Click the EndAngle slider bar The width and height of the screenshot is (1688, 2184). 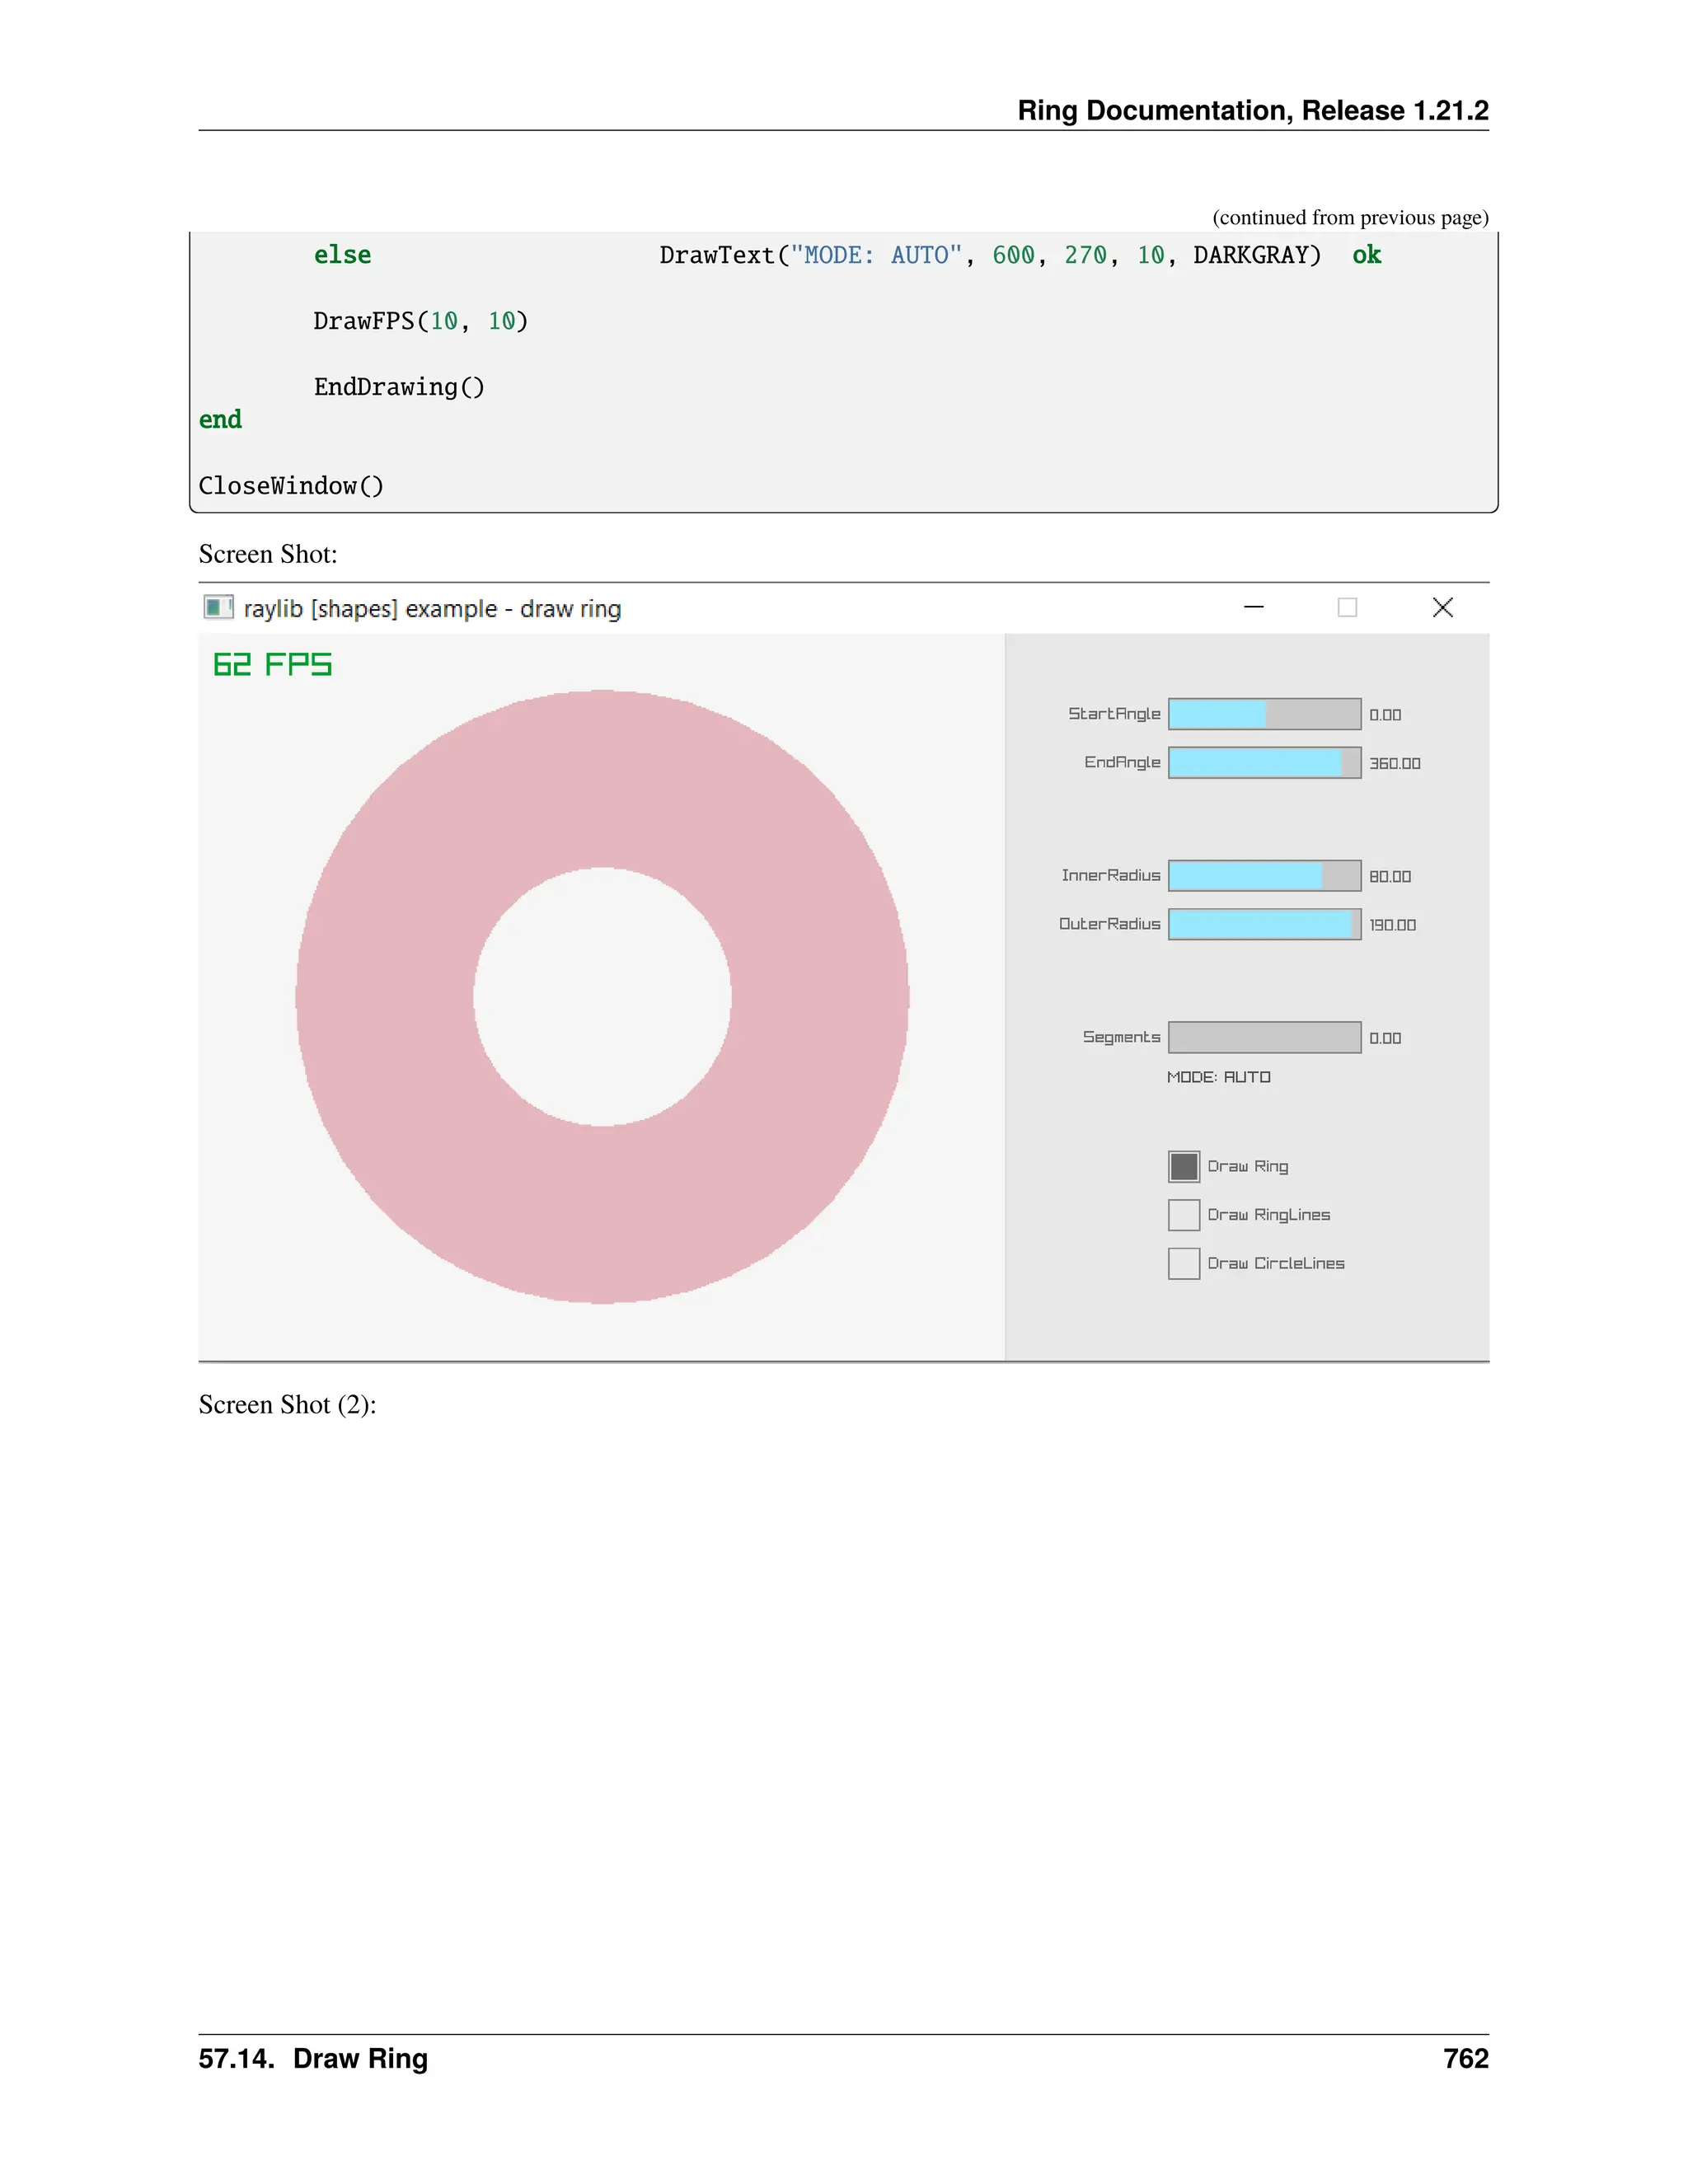[x=1264, y=763]
